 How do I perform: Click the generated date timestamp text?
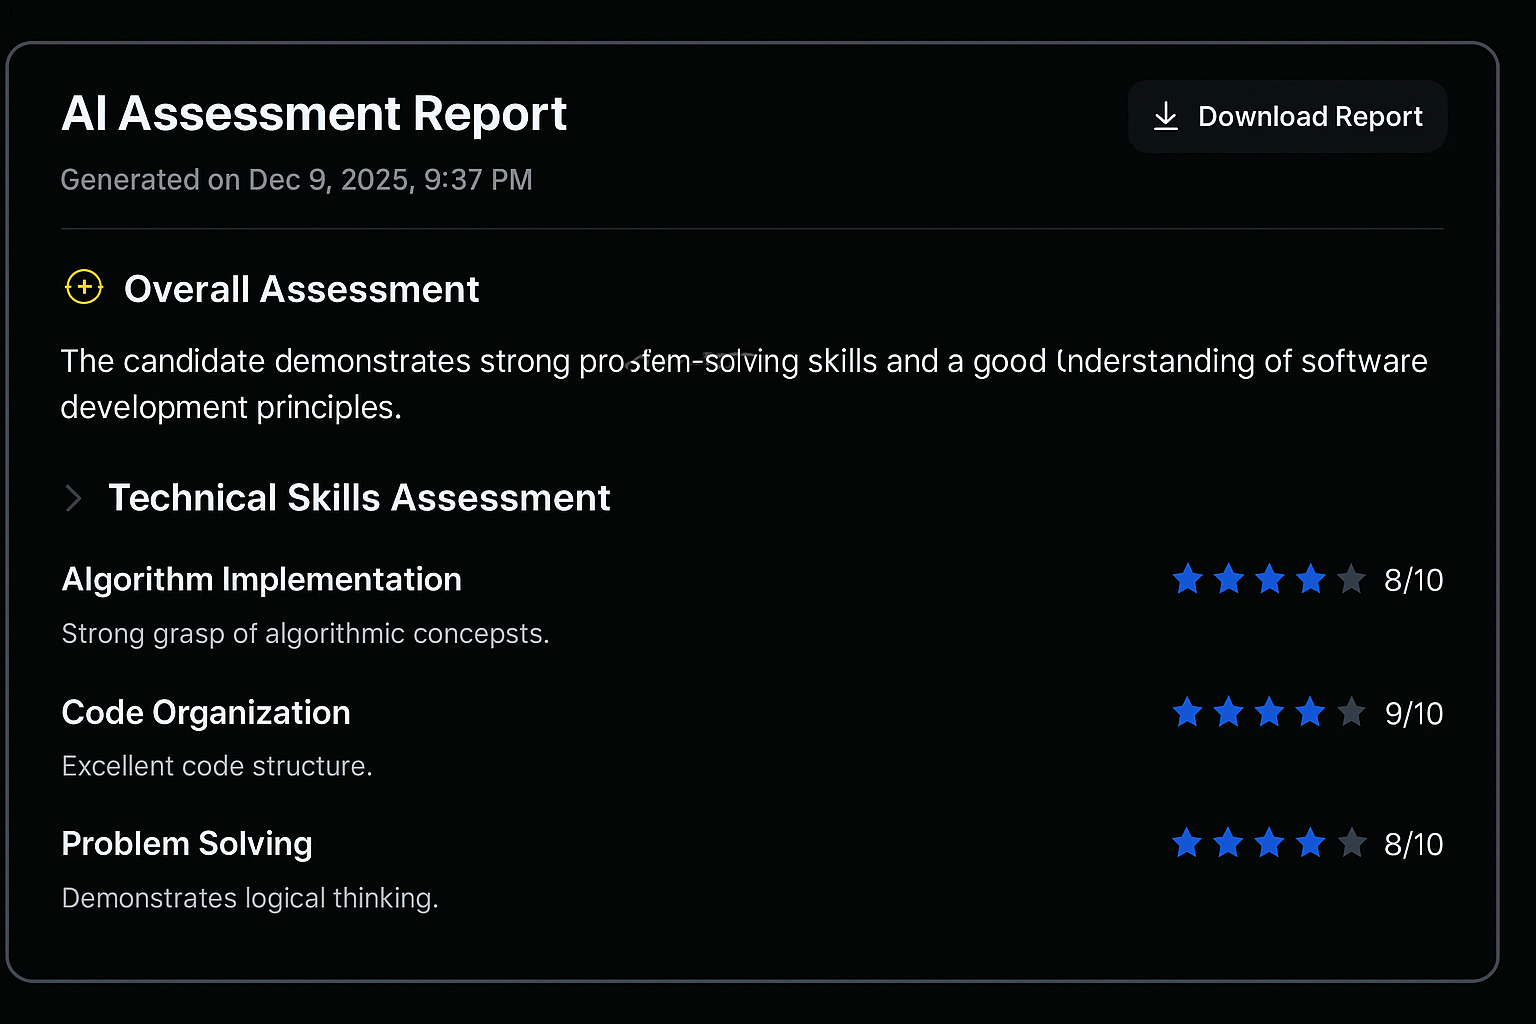click(296, 180)
